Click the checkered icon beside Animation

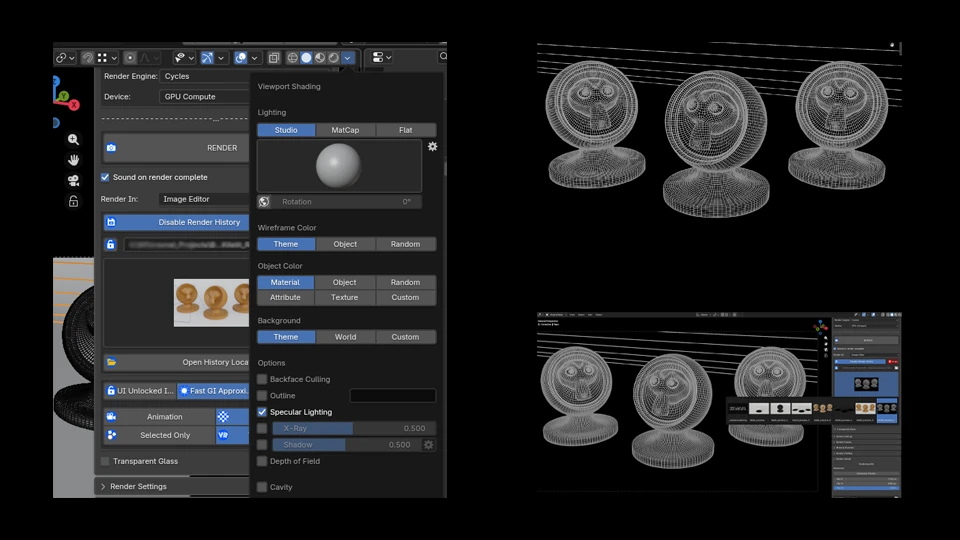224,417
